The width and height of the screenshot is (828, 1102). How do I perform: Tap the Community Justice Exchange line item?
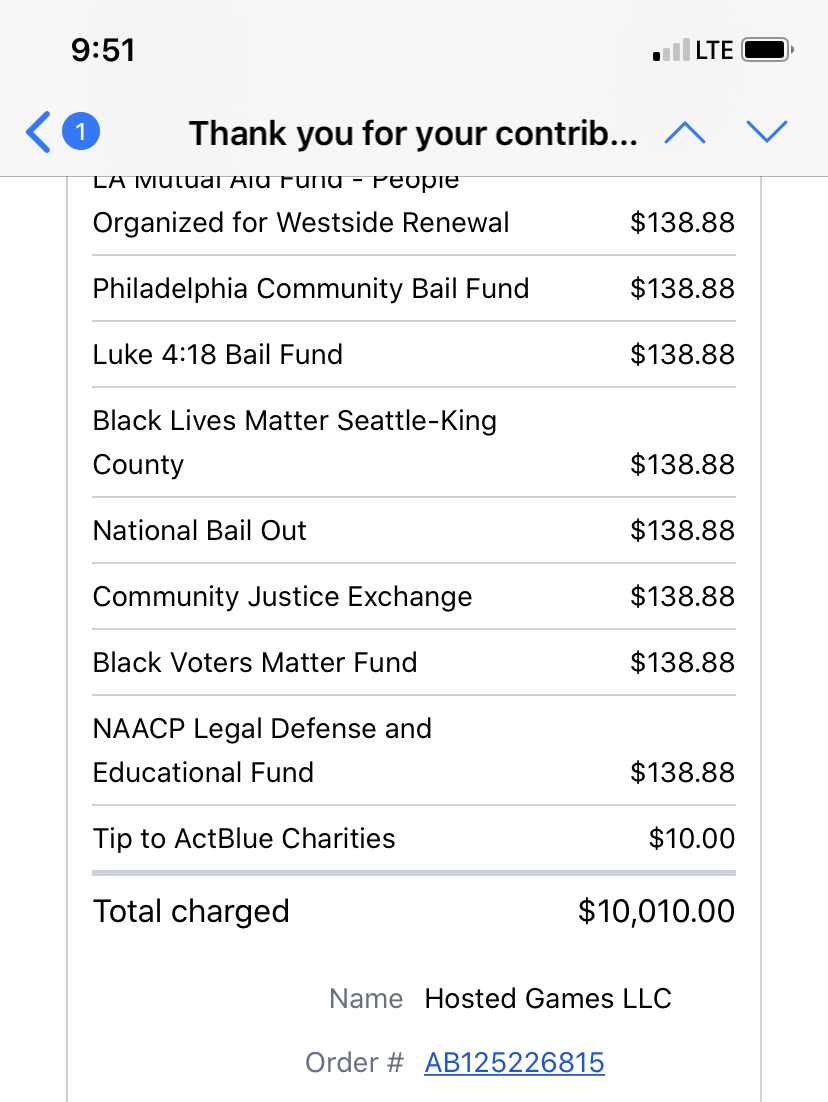tap(282, 597)
